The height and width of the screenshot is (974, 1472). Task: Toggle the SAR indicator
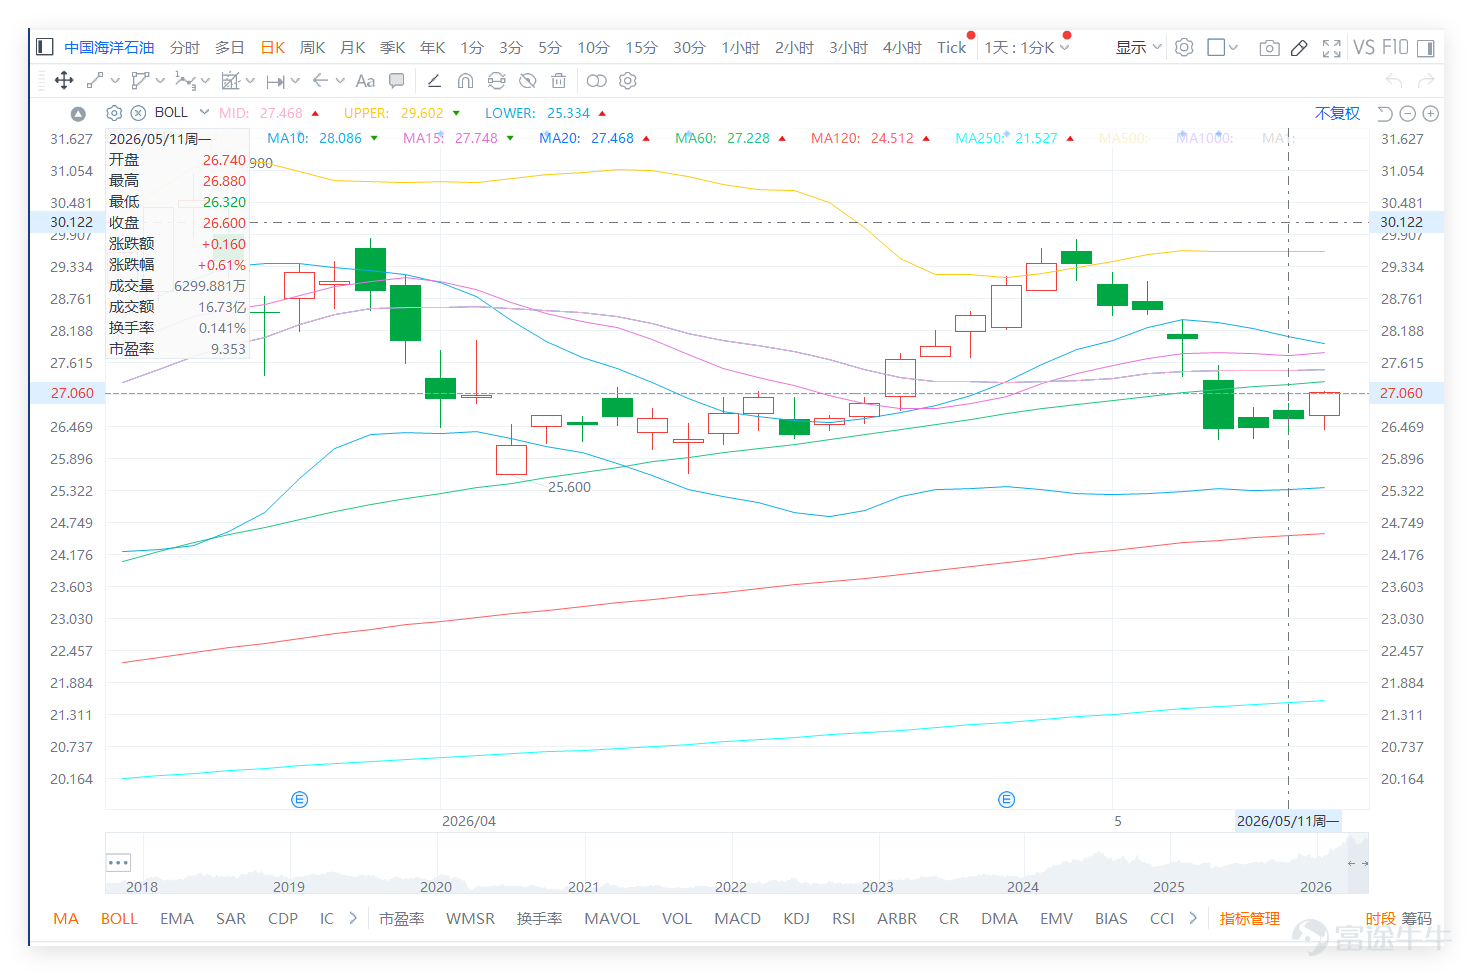pyautogui.click(x=231, y=918)
